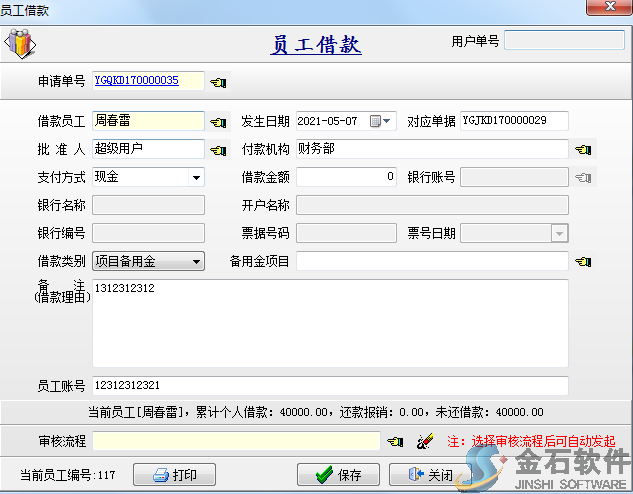The image size is (633, 494).
Task: Click the calendar icon in 发生日期
Action: 376,121
